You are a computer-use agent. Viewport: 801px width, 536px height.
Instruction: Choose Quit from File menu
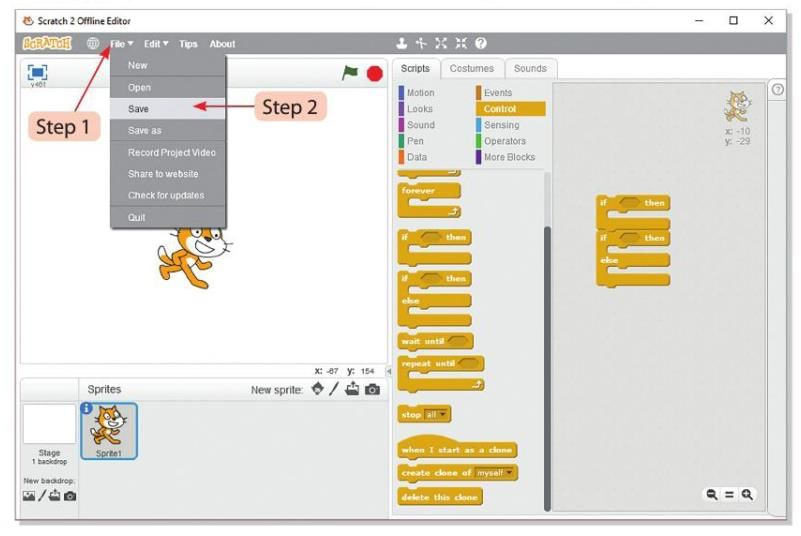pos(168,217)
